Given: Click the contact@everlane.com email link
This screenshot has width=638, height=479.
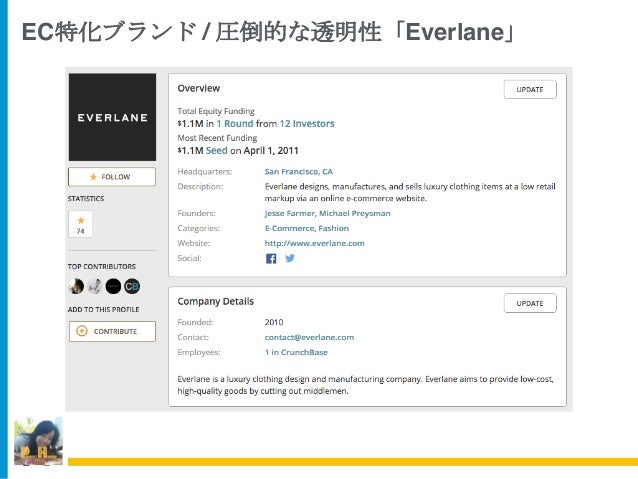Looking at the screenshot, I should [309, 337].
